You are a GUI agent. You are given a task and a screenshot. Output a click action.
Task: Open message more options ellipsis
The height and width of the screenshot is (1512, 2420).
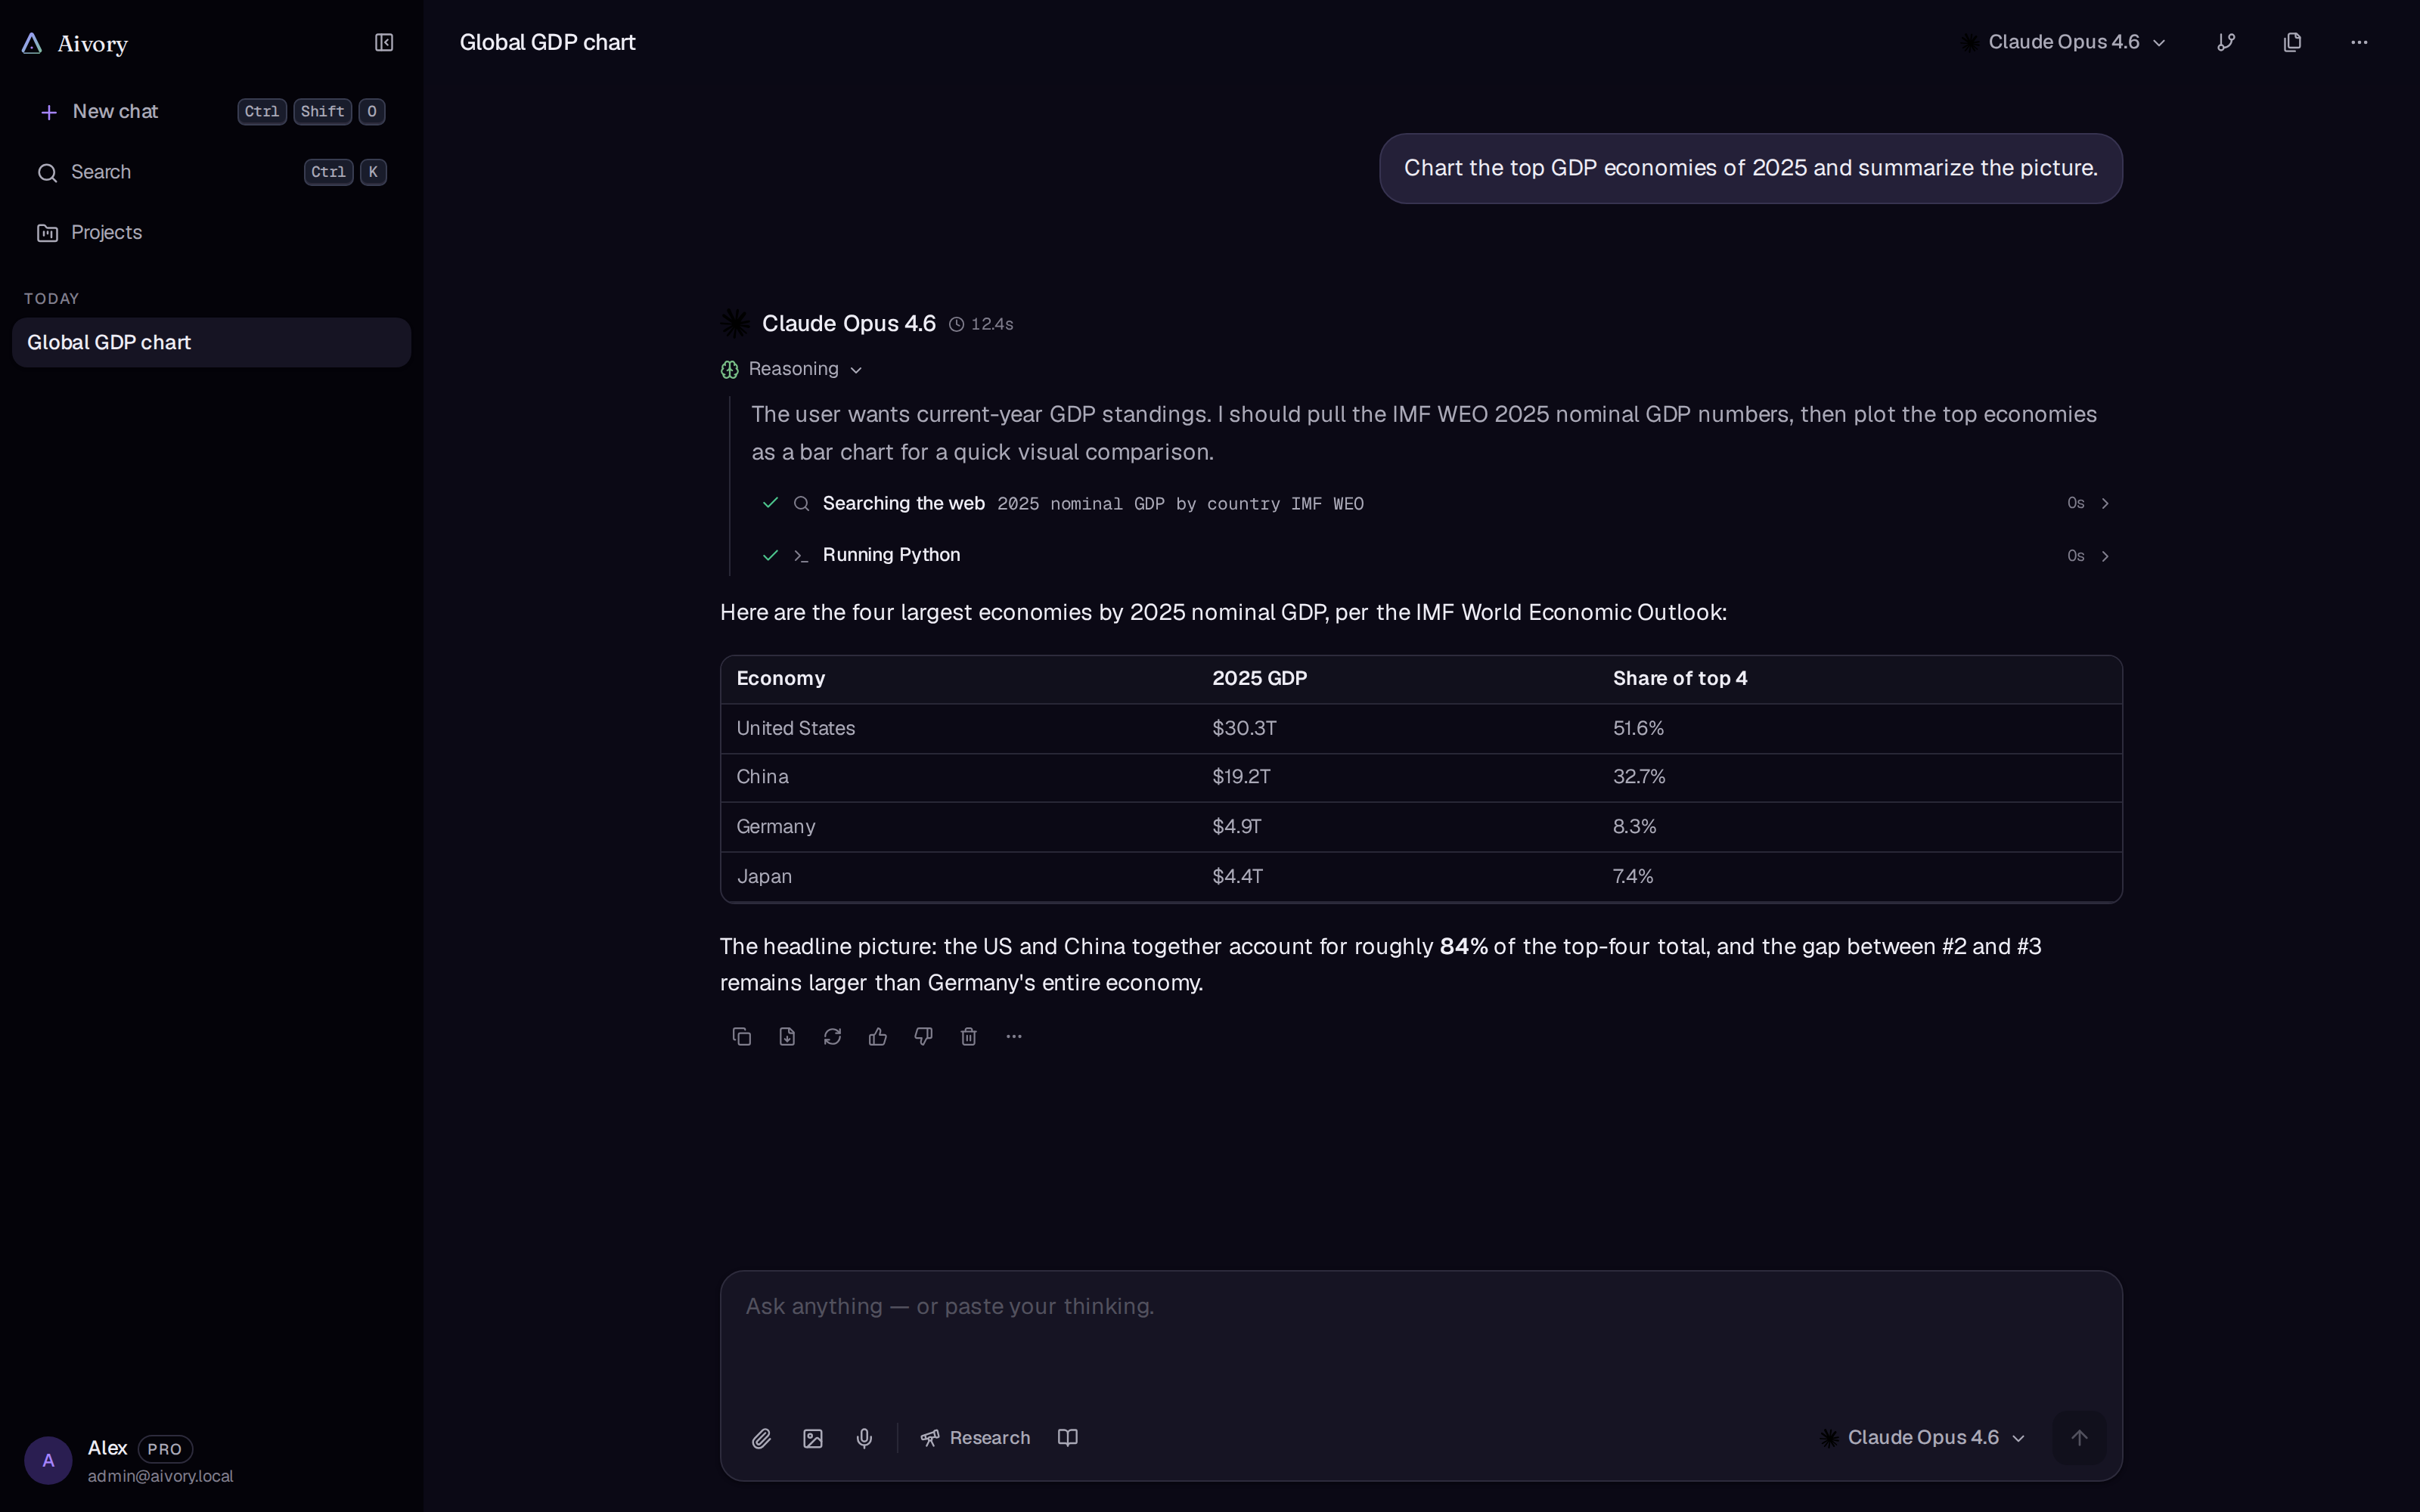coord(1014,1036)
